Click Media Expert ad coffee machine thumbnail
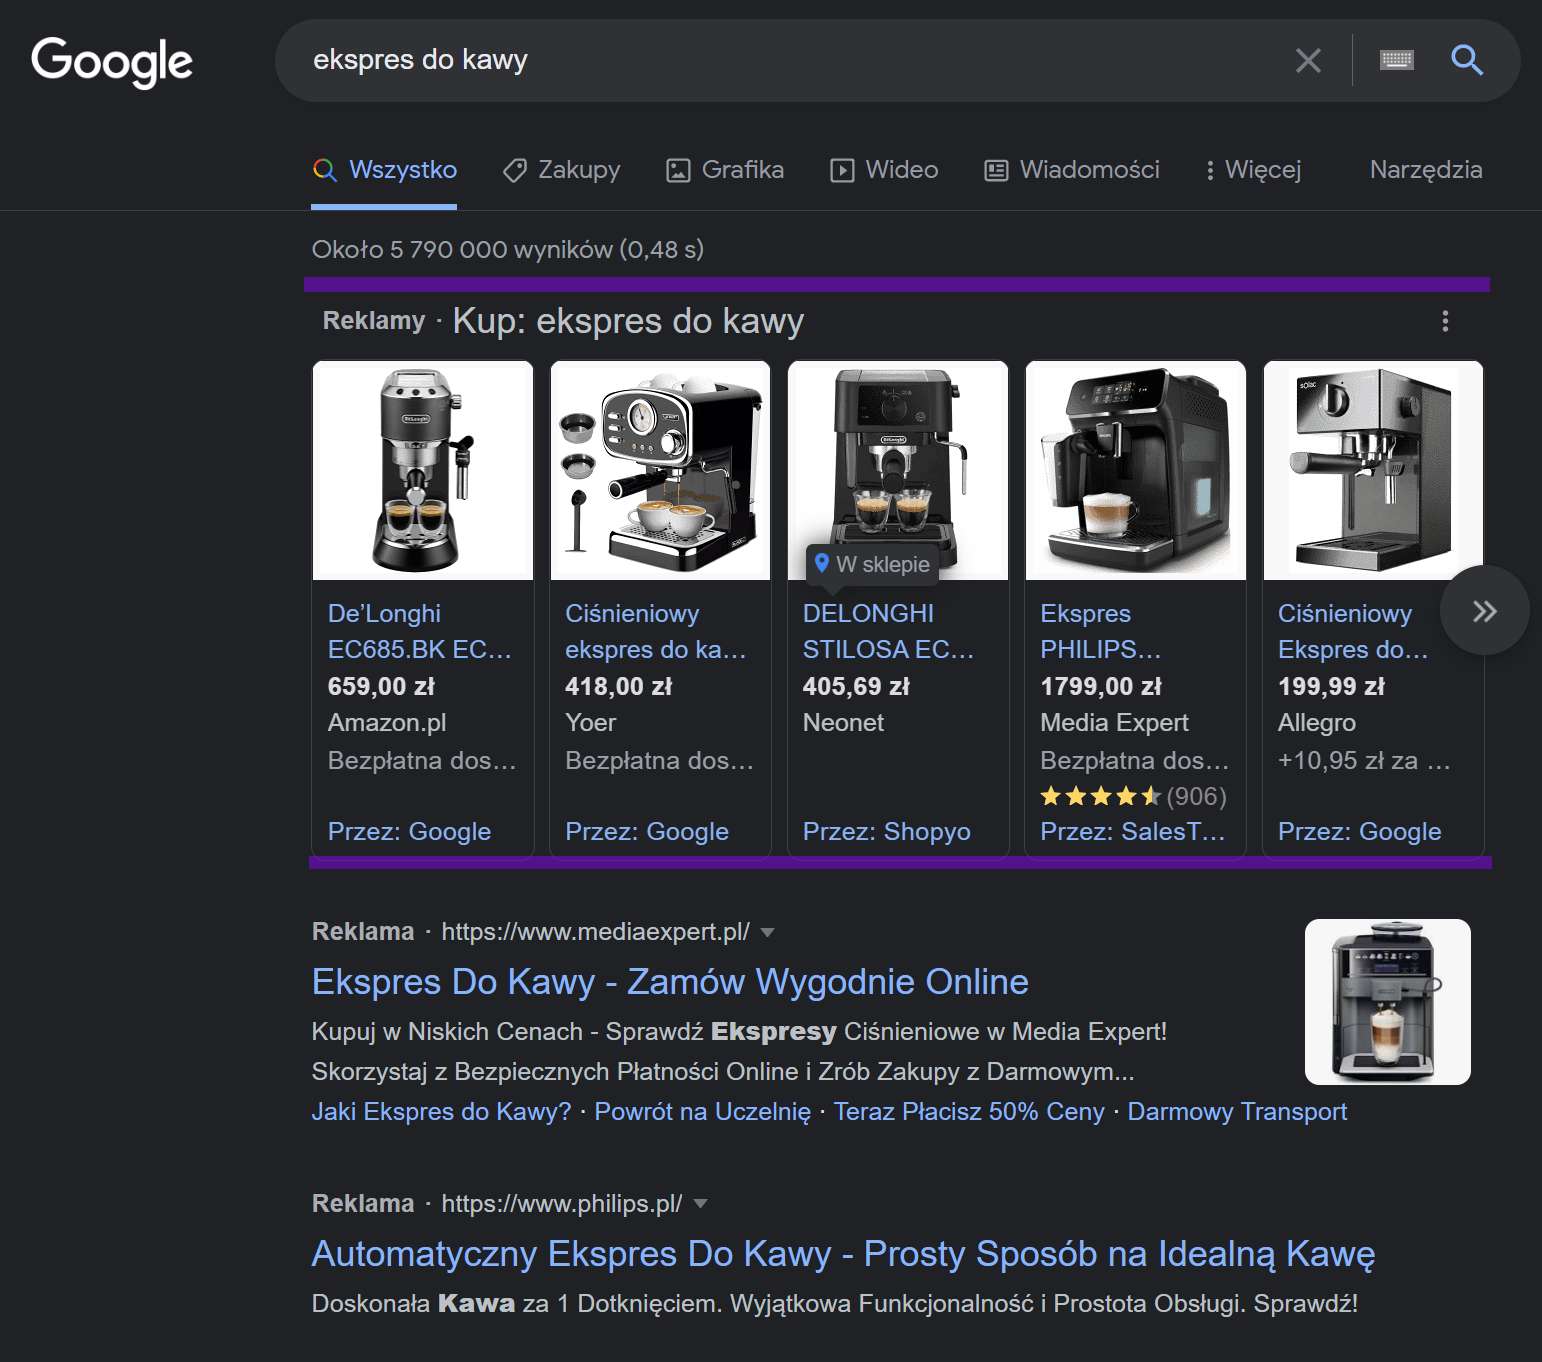This screenshot has height=1362, width=1542. [x=1387, y=1002]
